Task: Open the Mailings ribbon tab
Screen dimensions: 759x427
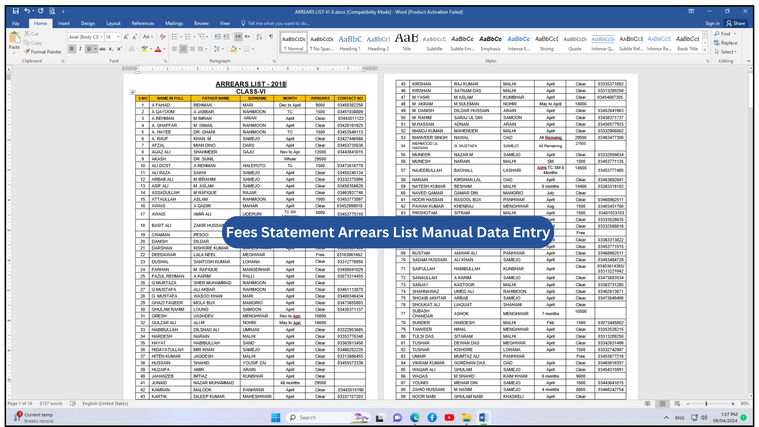Action: [x=174, y=23]
